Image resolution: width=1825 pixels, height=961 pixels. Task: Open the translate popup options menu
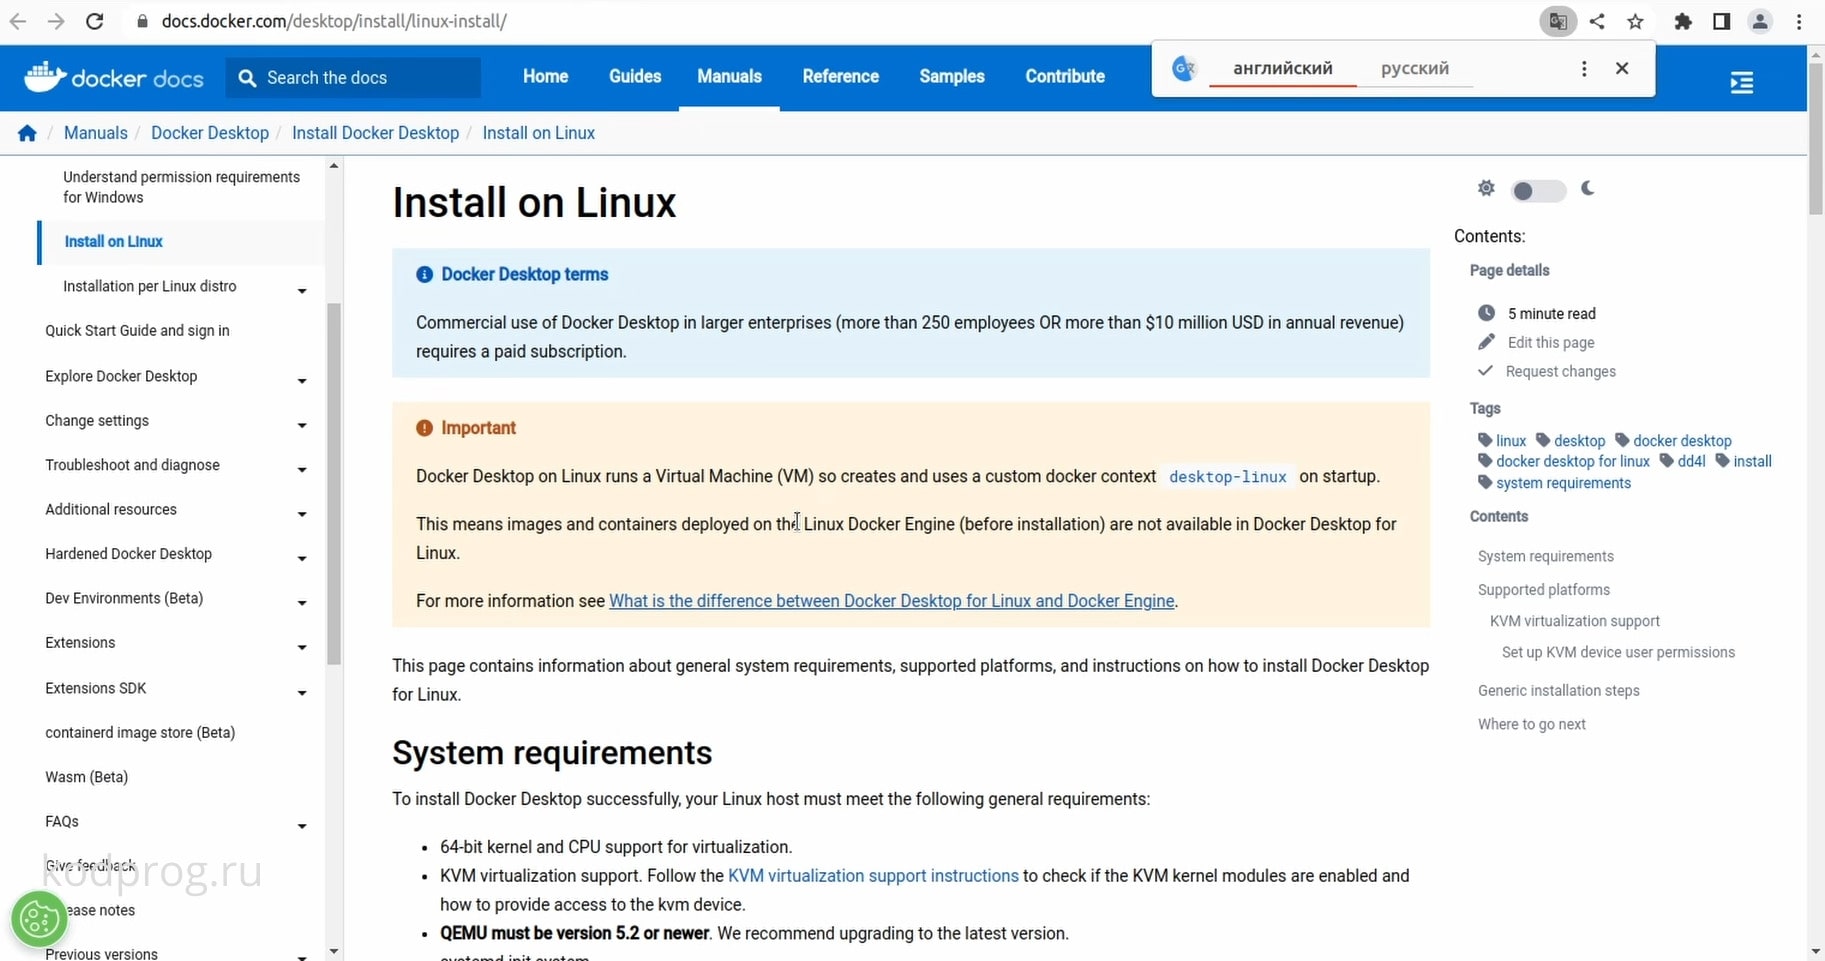pos(1584,68)
